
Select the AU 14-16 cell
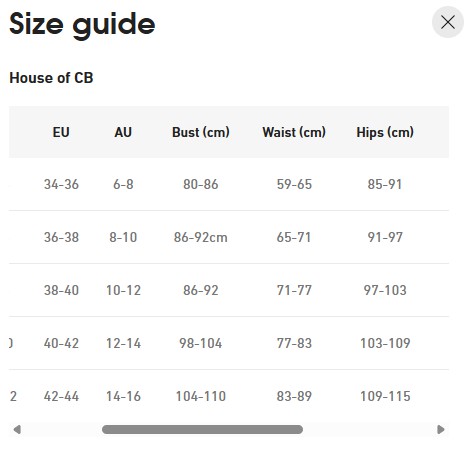coord(123,396)
